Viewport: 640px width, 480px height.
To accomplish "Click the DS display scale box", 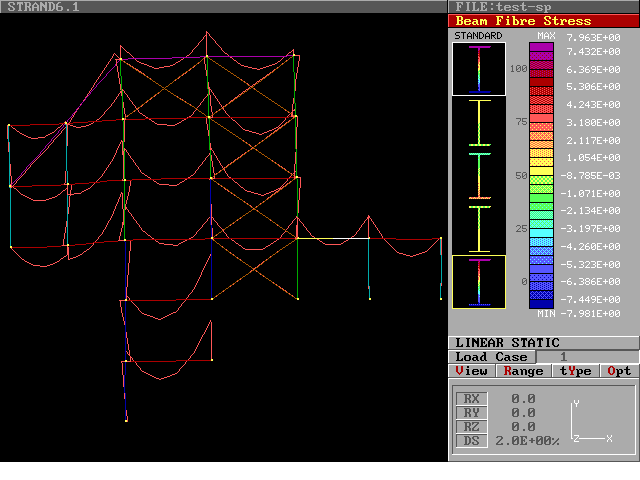I will pos(472,441).
